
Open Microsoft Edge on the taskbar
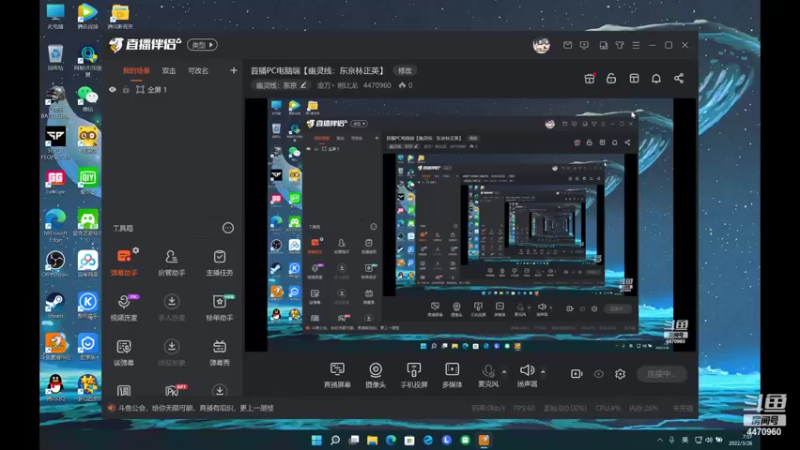(x=391, y=440)
